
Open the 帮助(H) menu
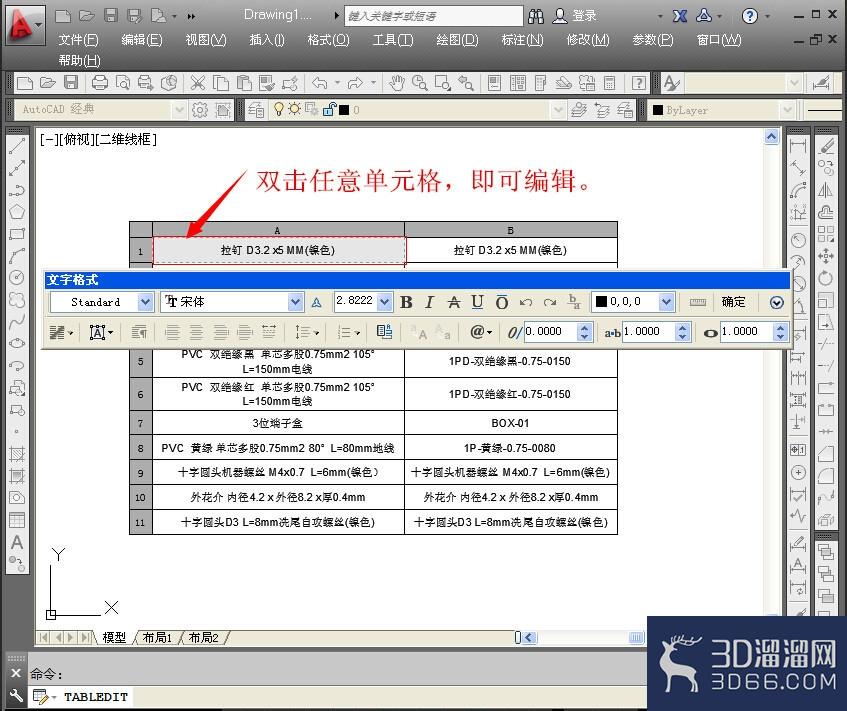[x=79, y=61]
